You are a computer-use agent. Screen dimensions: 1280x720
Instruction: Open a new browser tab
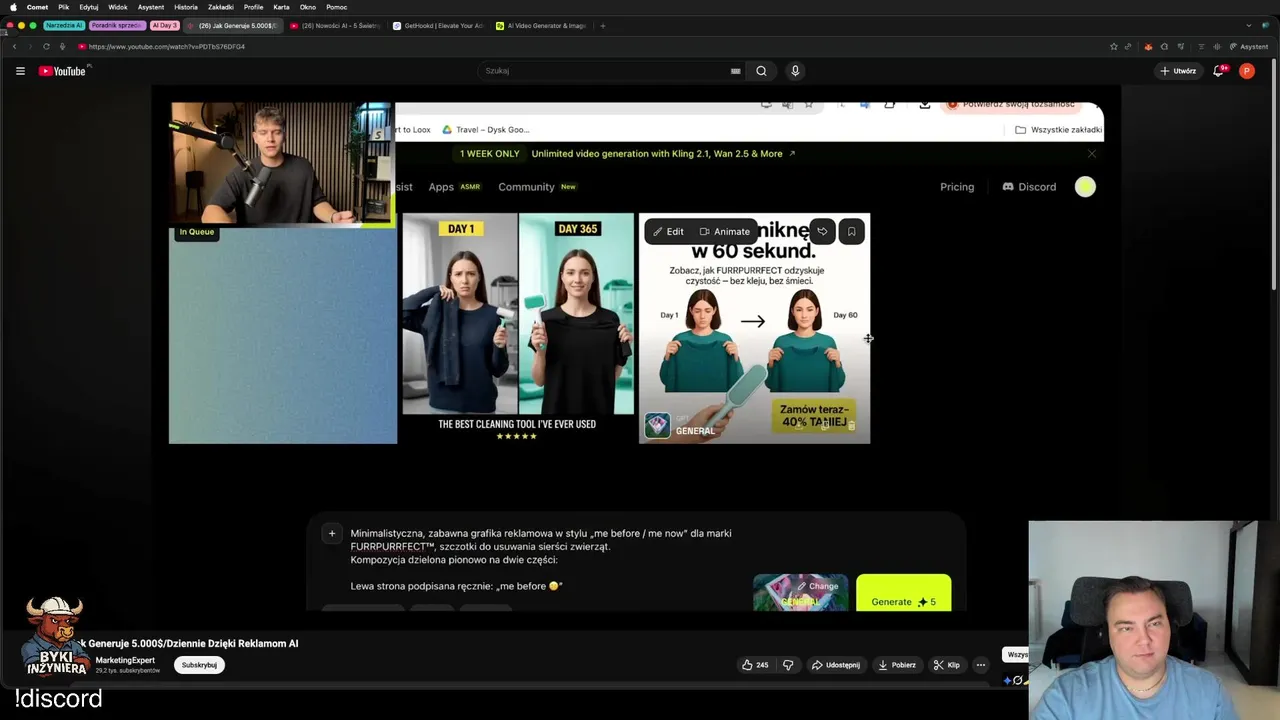602,26
